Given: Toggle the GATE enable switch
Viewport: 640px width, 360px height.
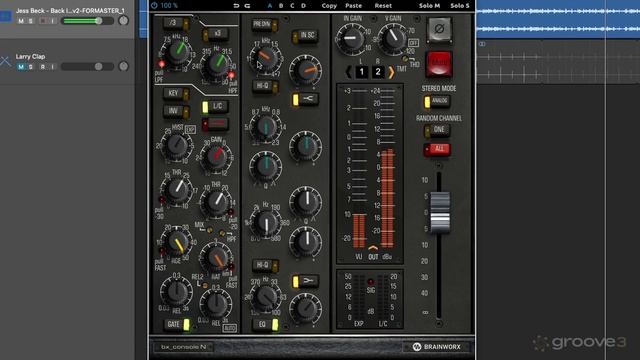Looking at the screenshot, I should click(x=177, y=324).
